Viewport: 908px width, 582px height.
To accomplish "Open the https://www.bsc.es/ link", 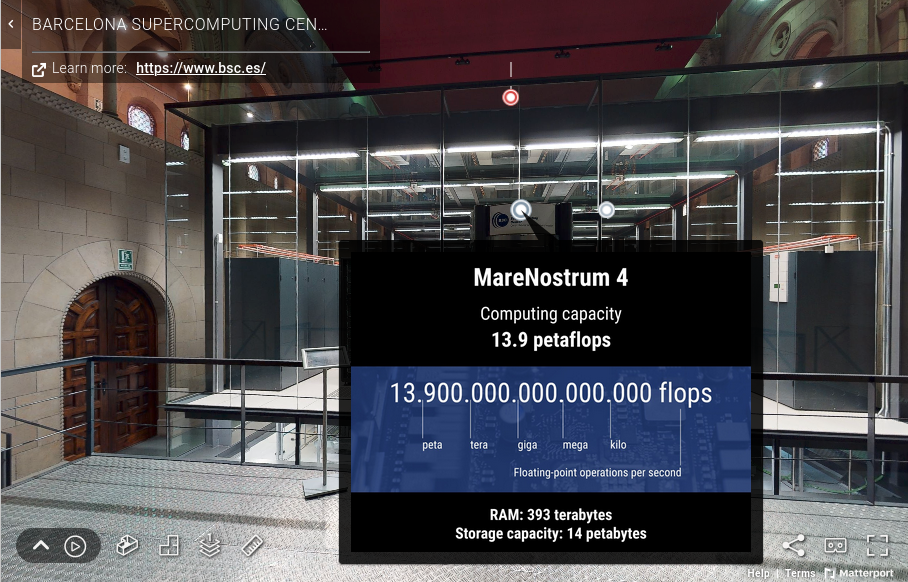I will point(201,68).
